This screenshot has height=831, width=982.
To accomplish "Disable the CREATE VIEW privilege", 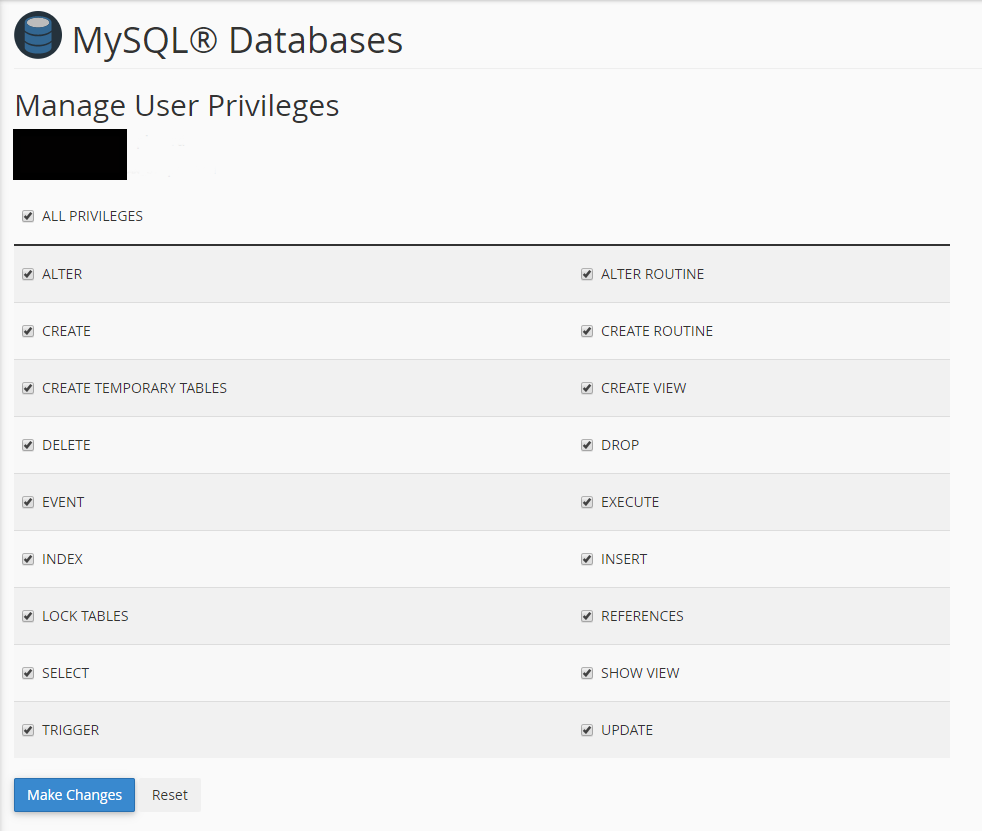I will pyautogui.click(x=587, y=388).
